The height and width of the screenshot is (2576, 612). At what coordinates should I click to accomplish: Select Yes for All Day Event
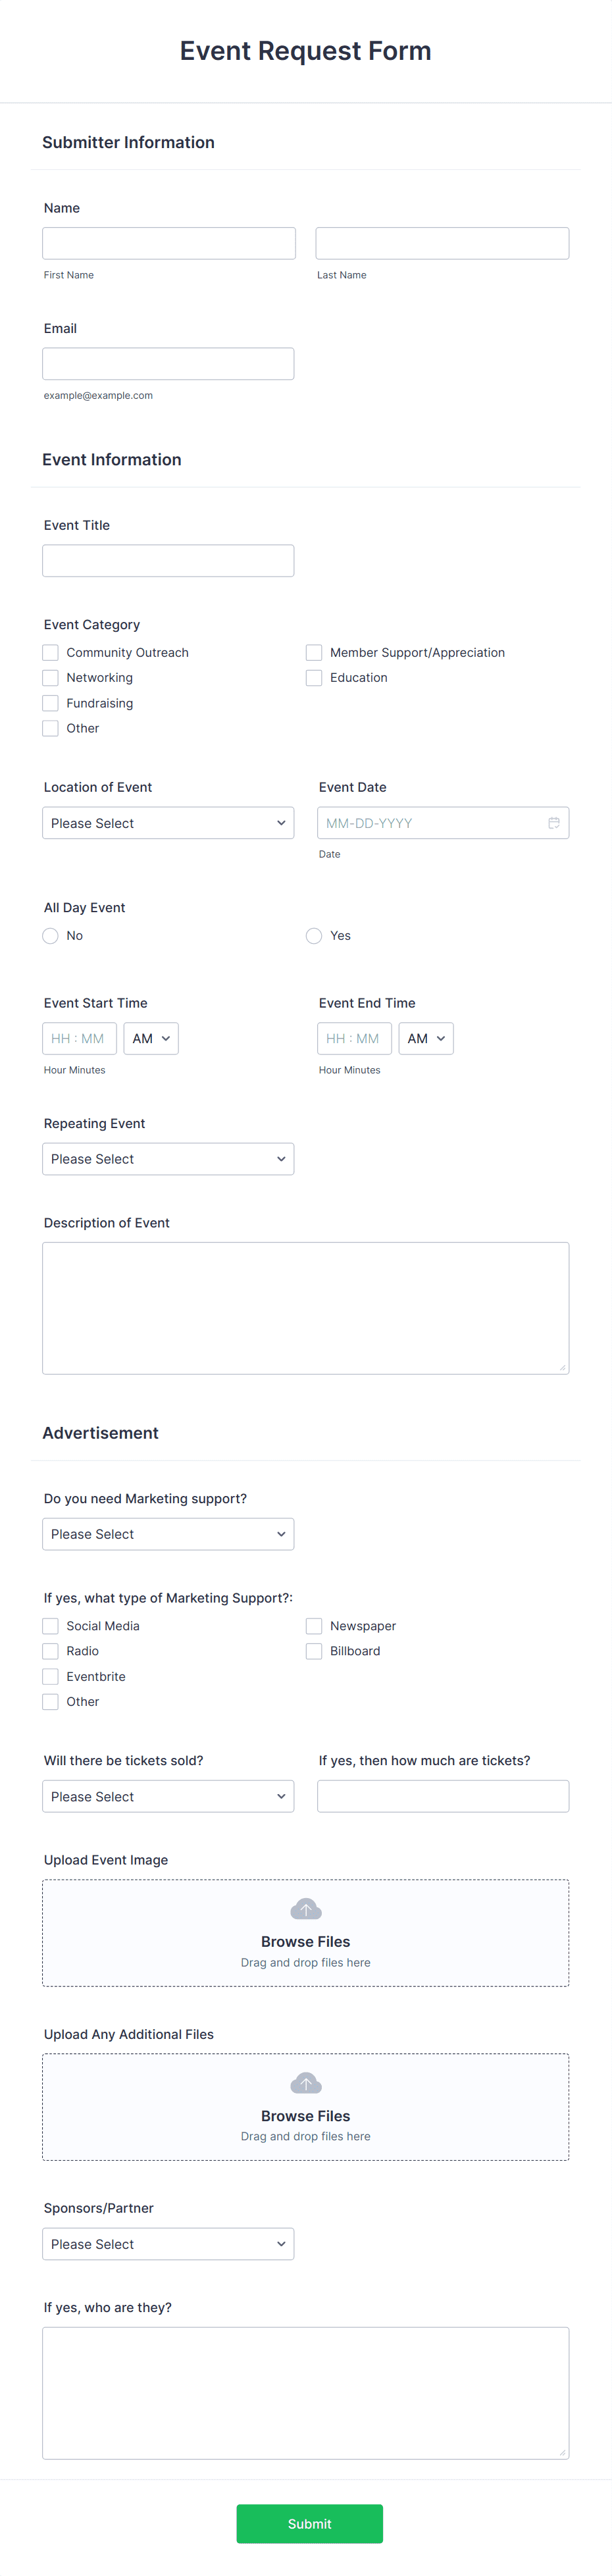coord(314,936)
